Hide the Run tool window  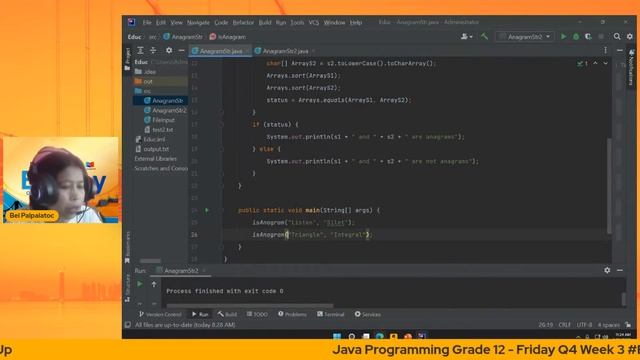(620, 270)
